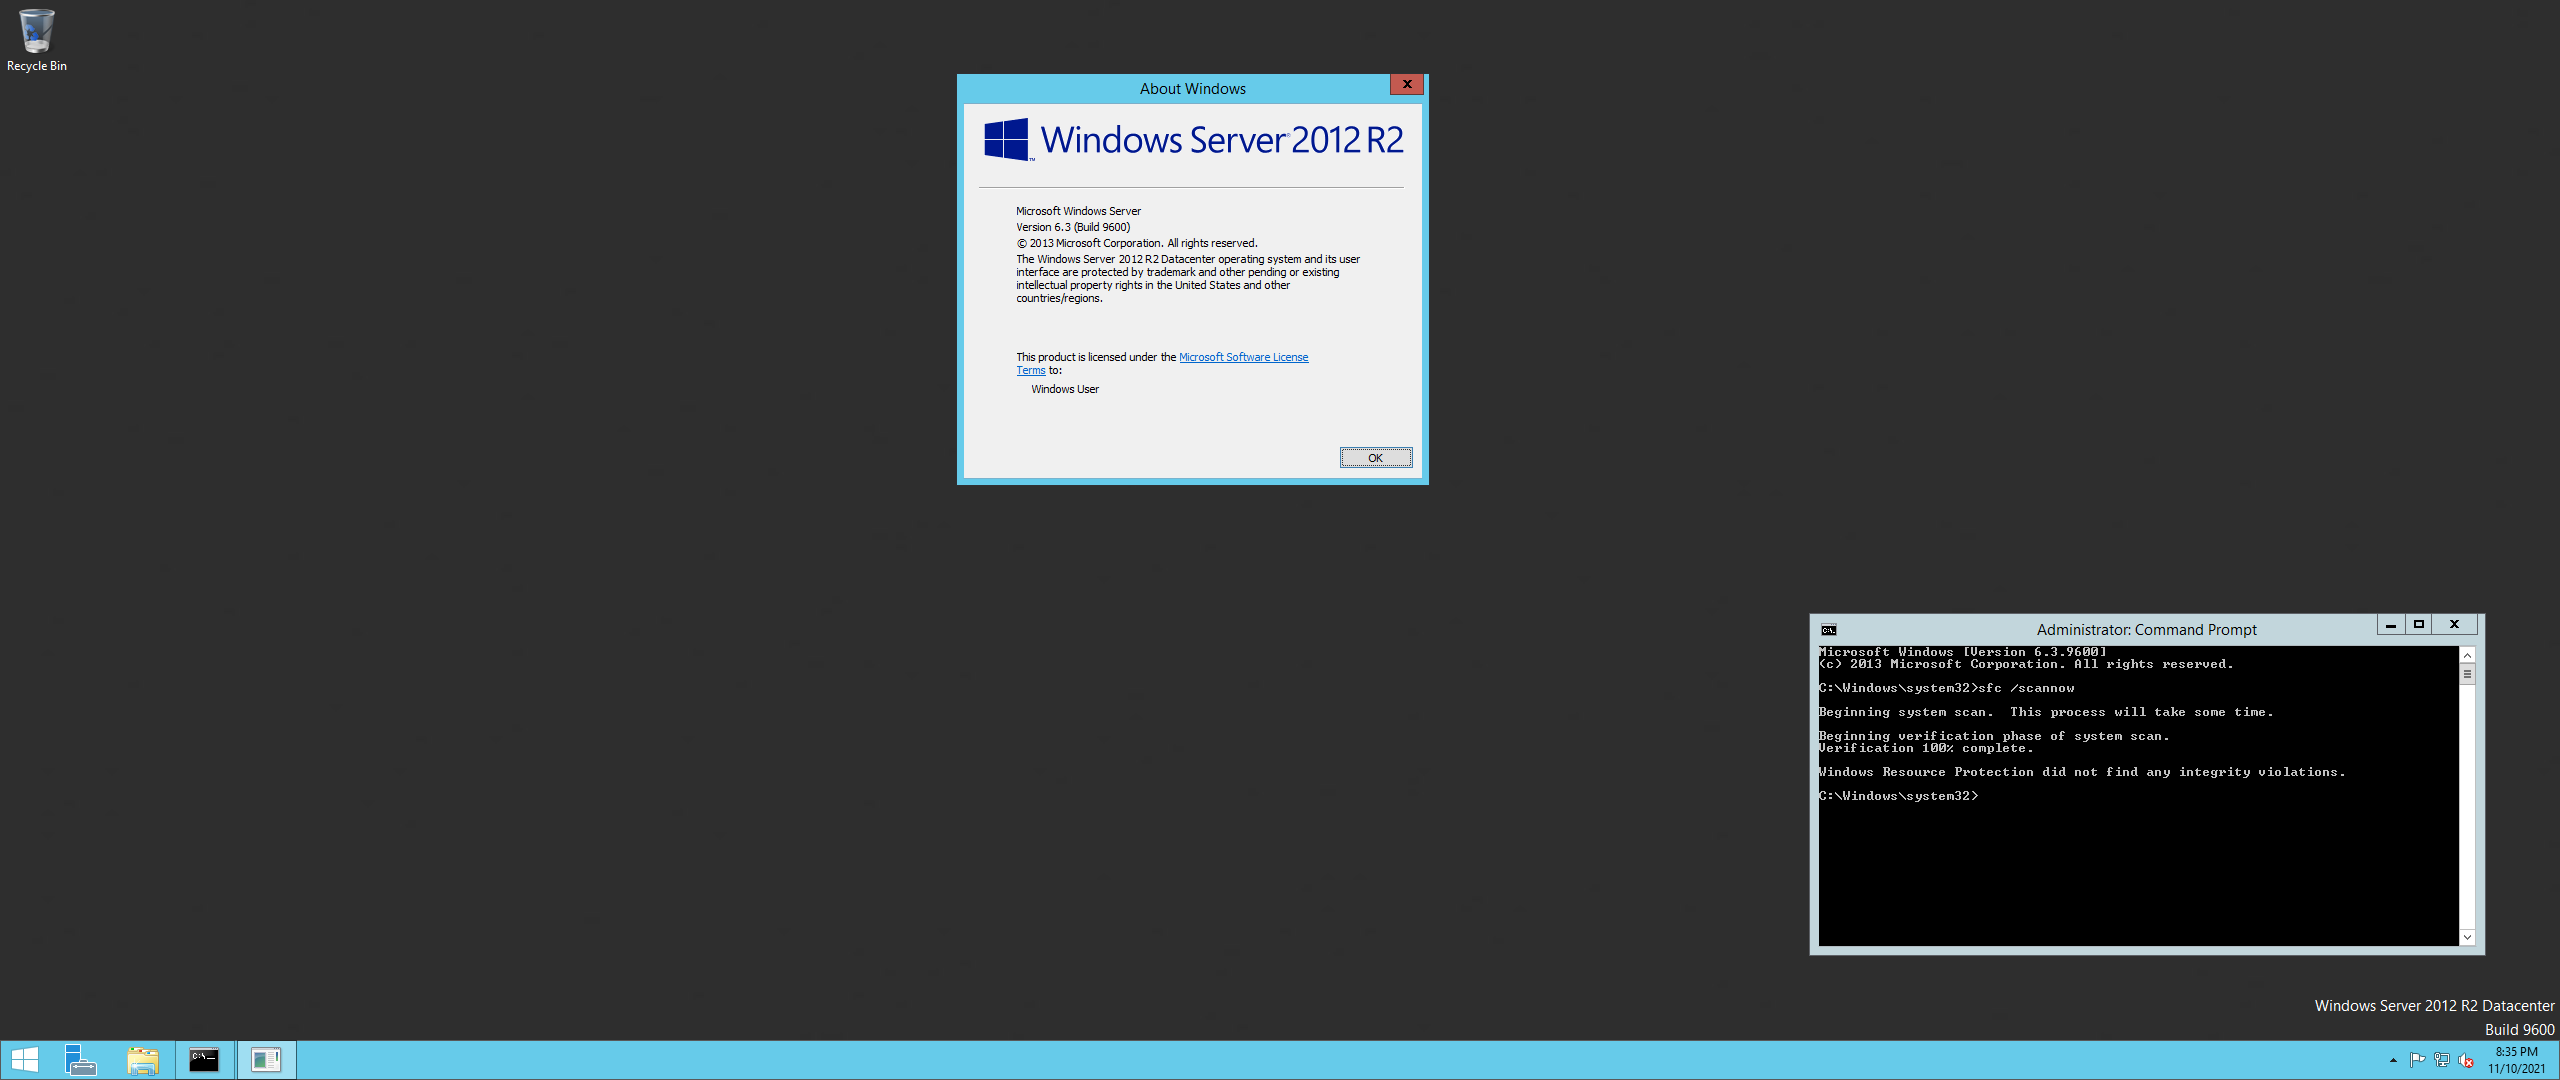Click Command Prompt scrollbar down arrow
The height and width of the screenshot is (1080, 2560).
[2467, 937]
